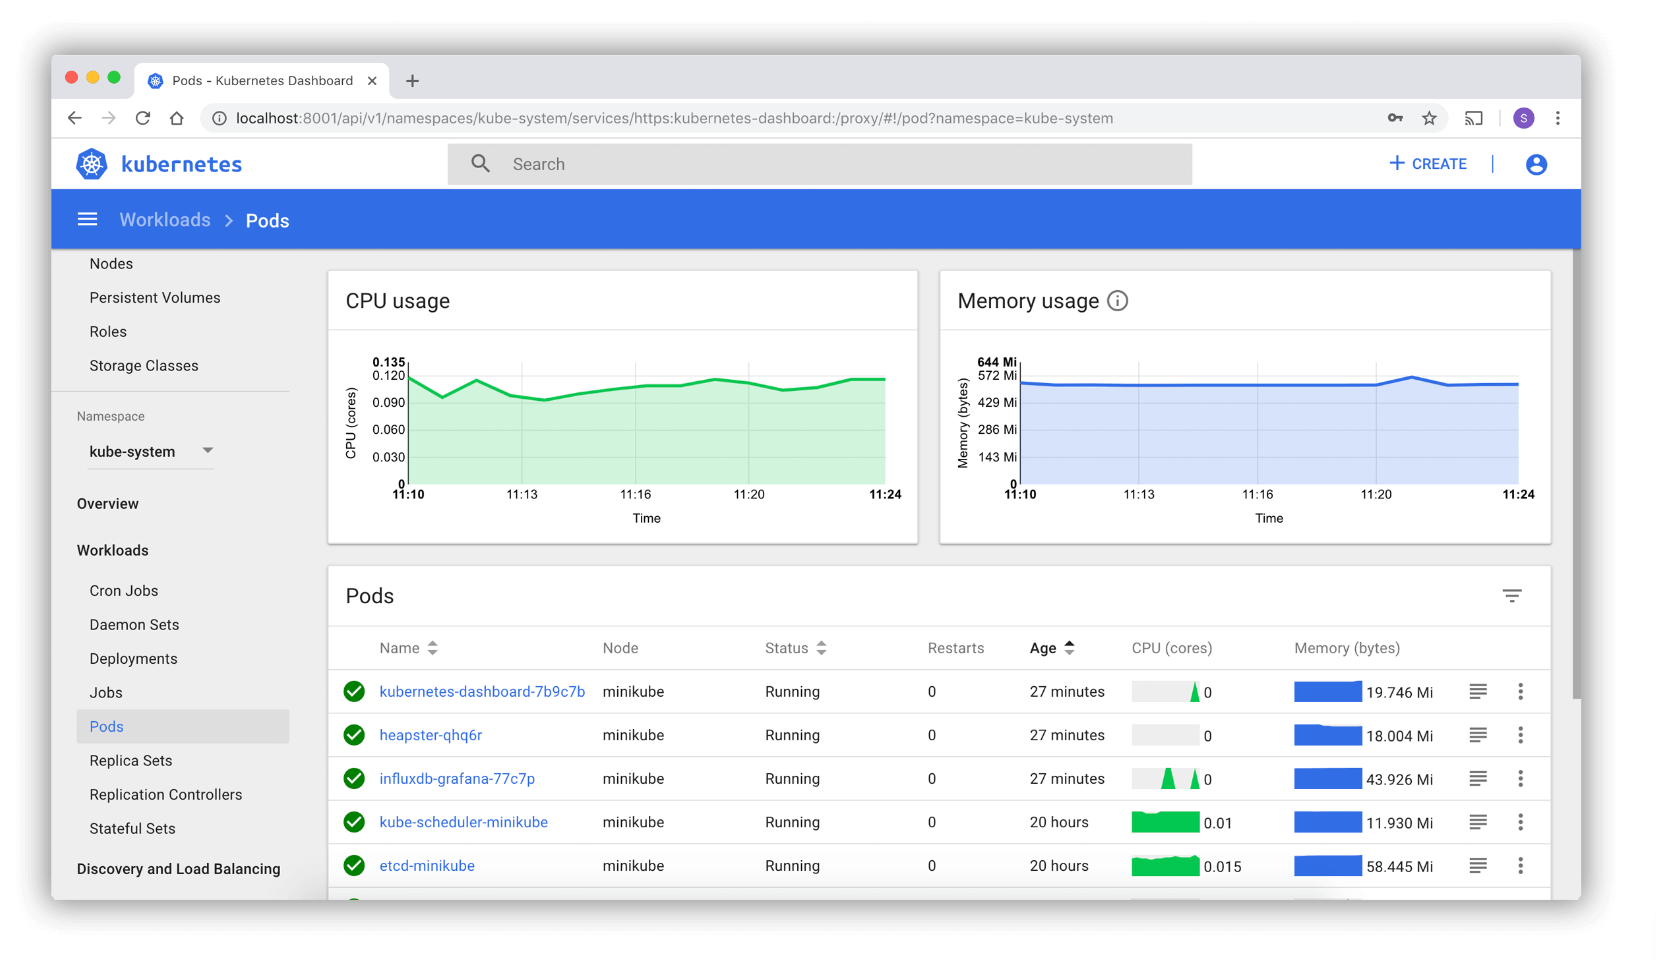The height and width of the screenshot is (960, 1656).
Task: Select Deployments in the sidebar
Action: pos(133,659)
